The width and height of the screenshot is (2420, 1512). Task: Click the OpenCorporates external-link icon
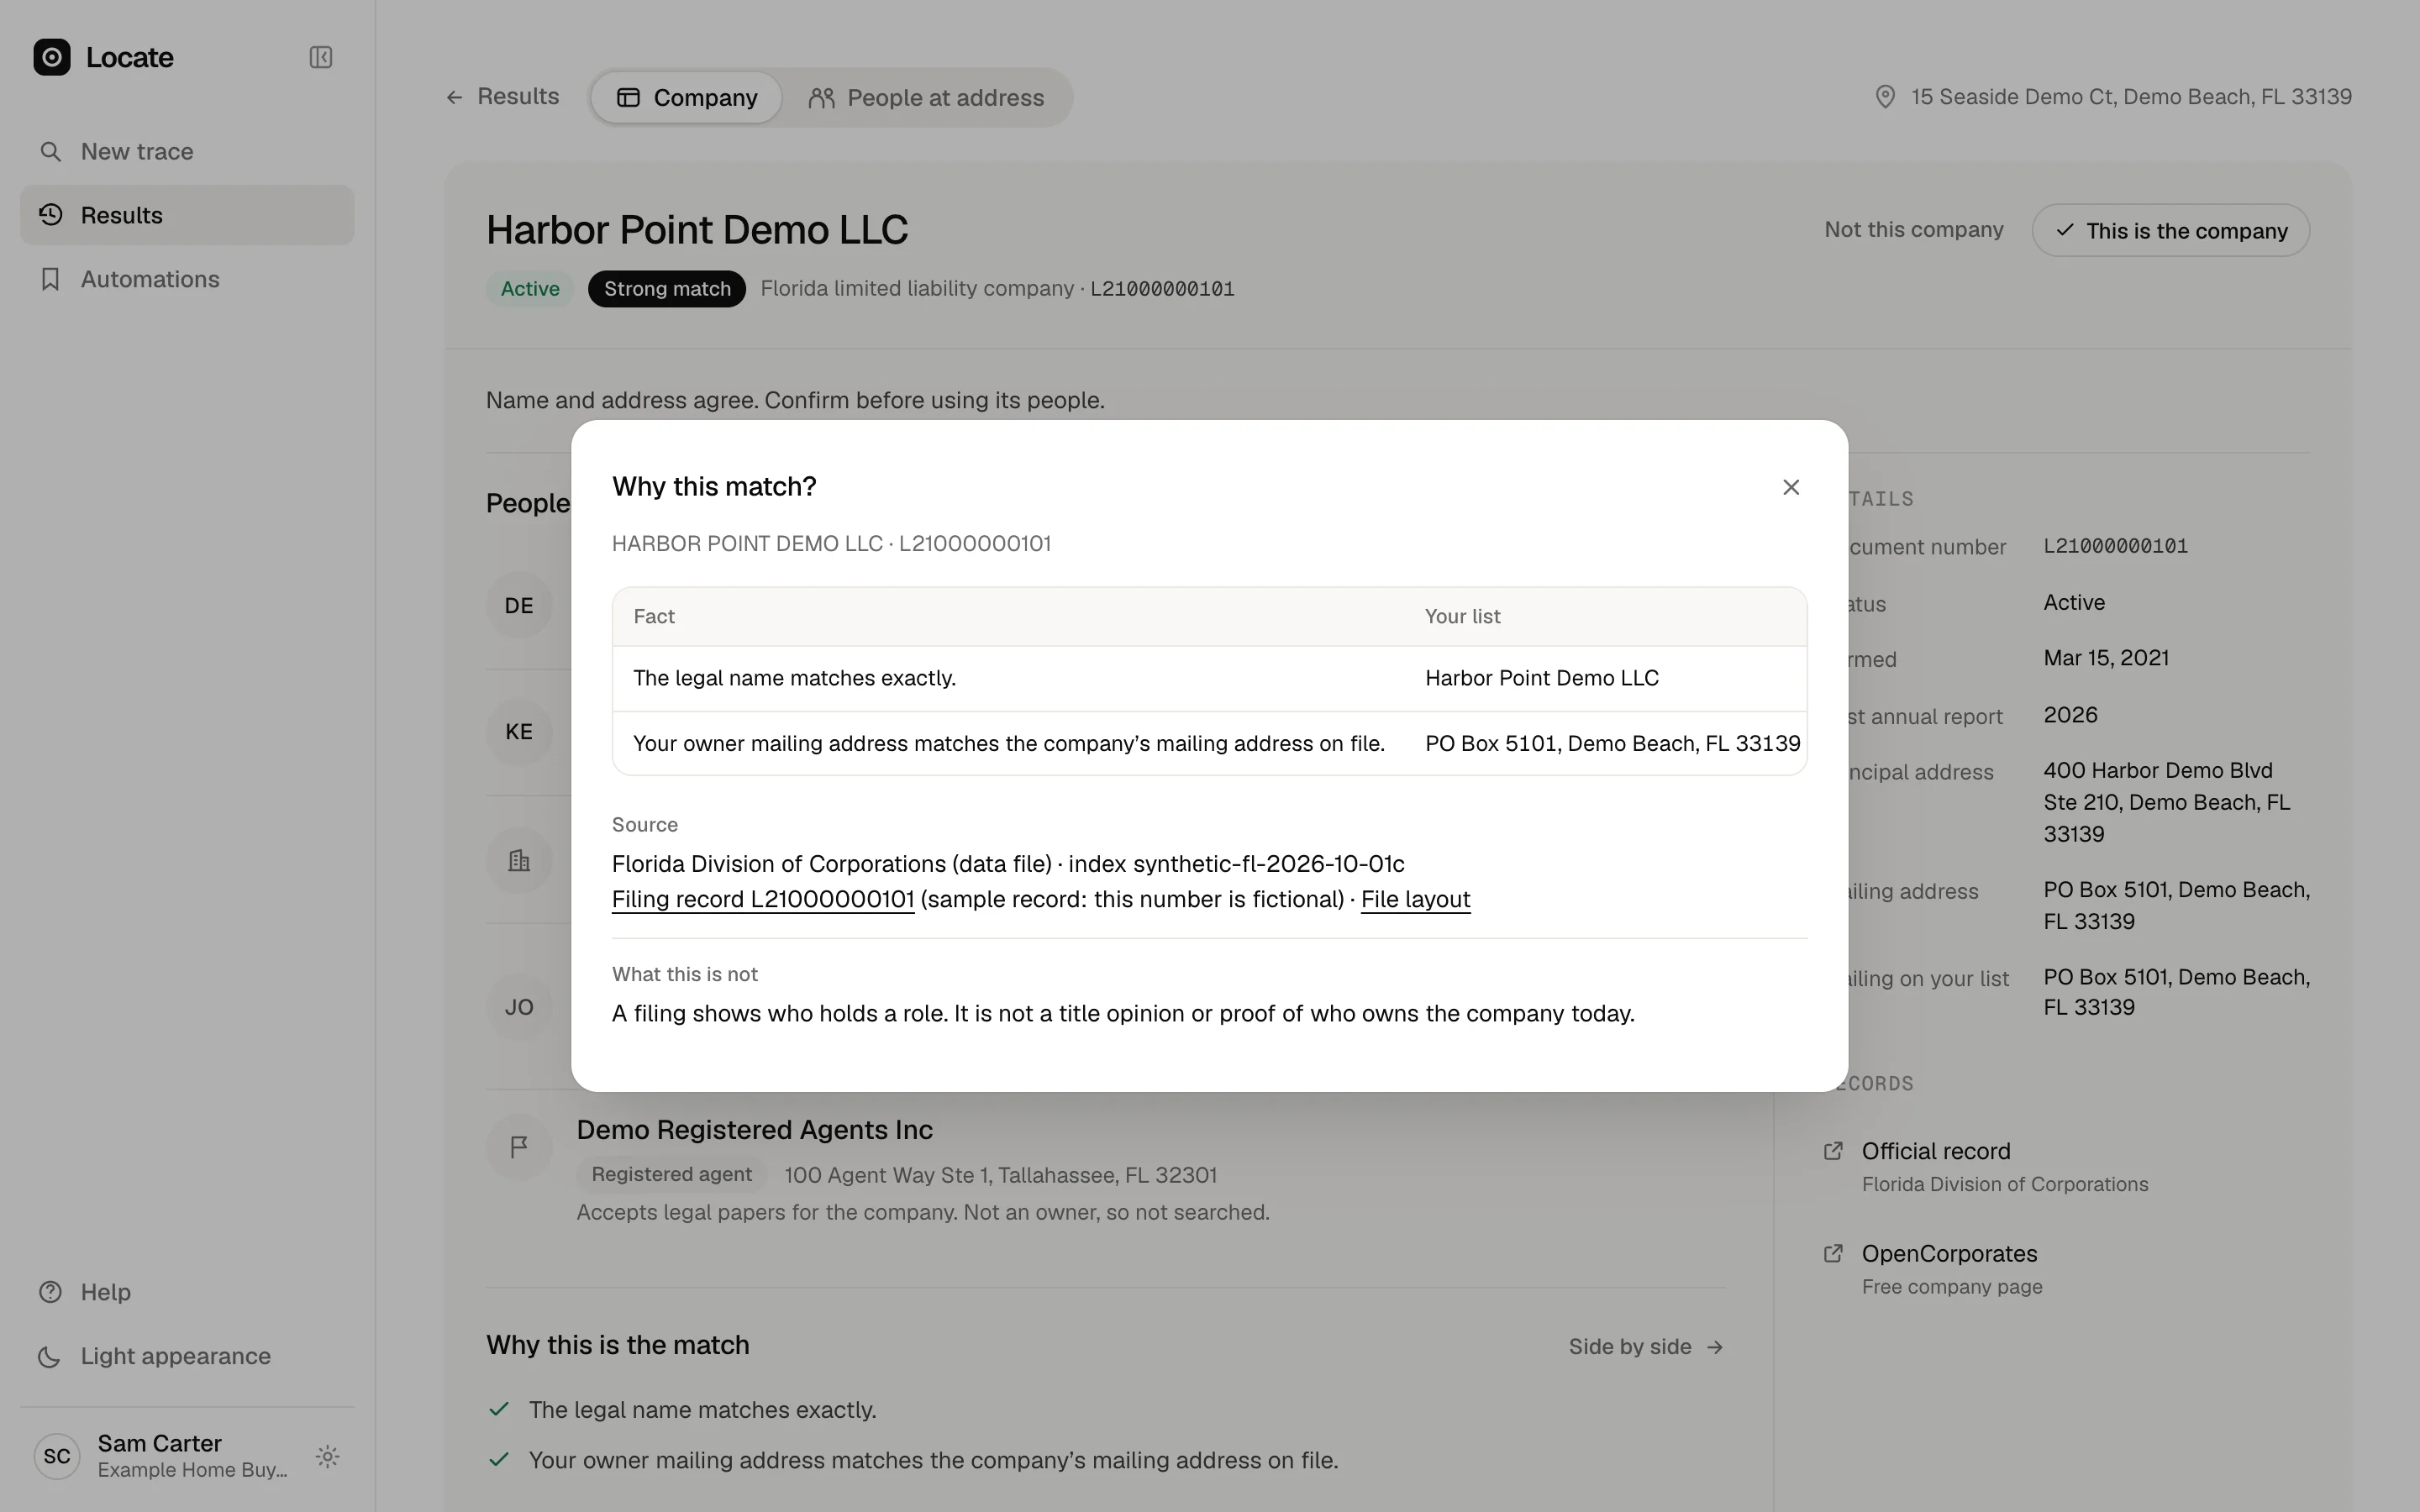[1833, 1254]
